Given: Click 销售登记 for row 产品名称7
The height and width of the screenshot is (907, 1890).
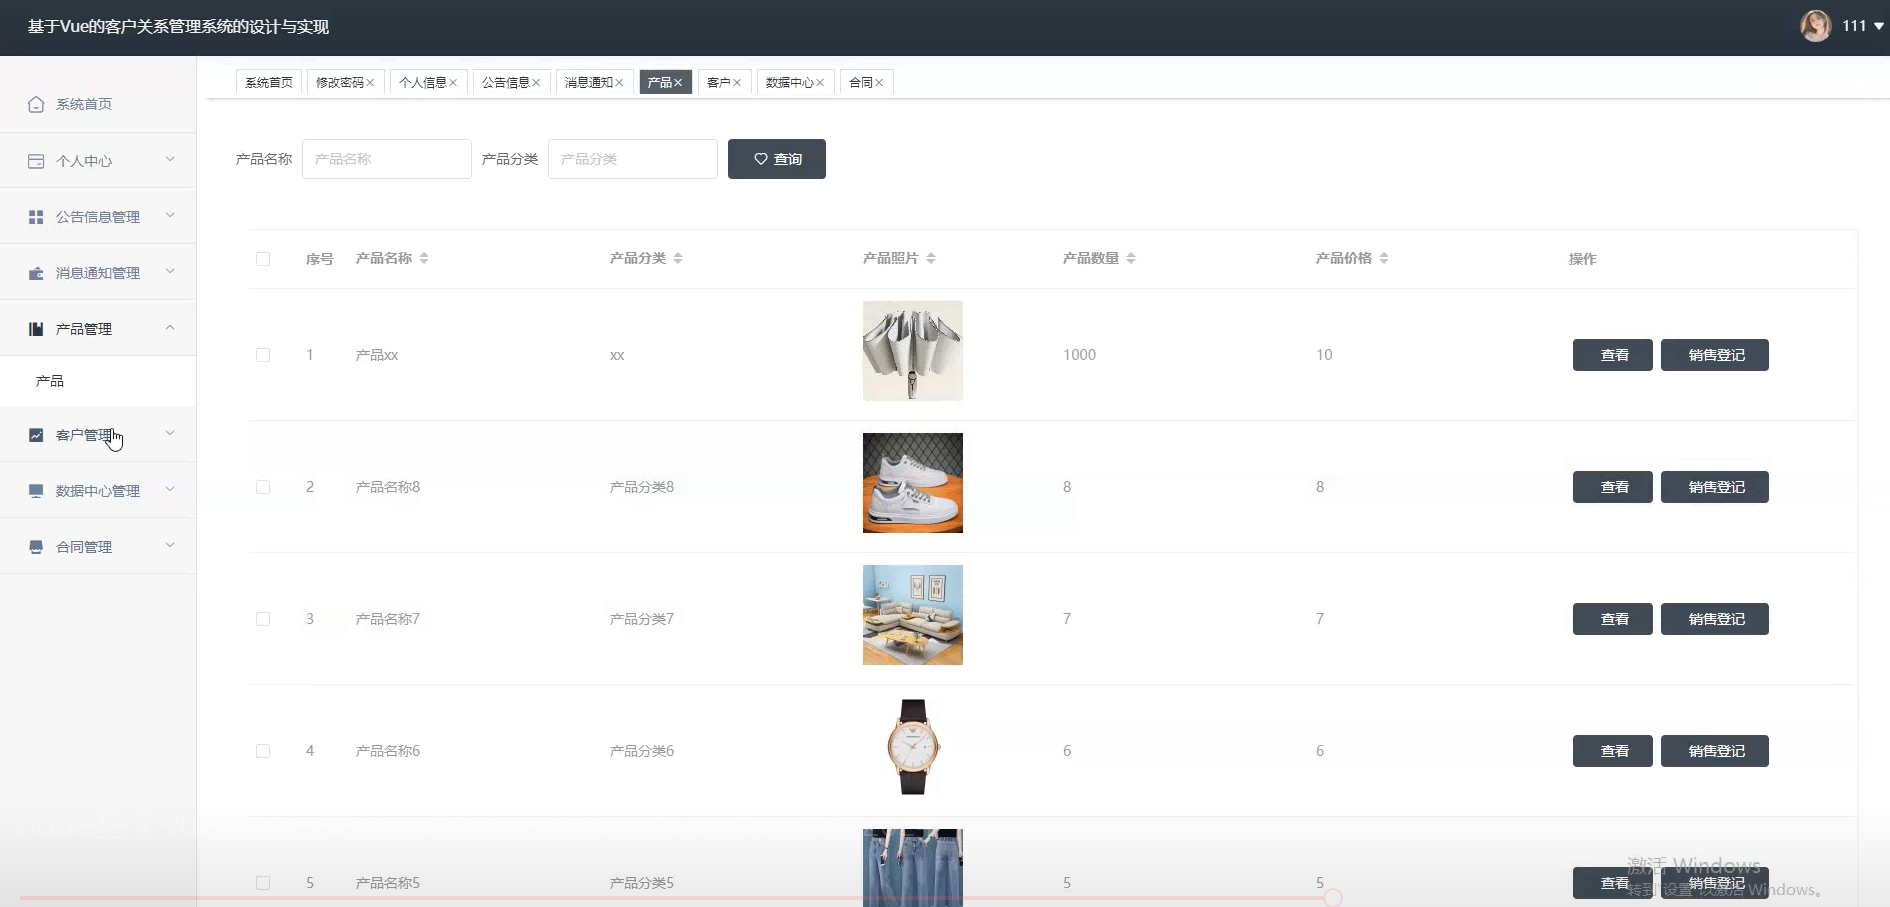Looking at the screenshot, I should pyautogui.click(x=1715, y=619).
